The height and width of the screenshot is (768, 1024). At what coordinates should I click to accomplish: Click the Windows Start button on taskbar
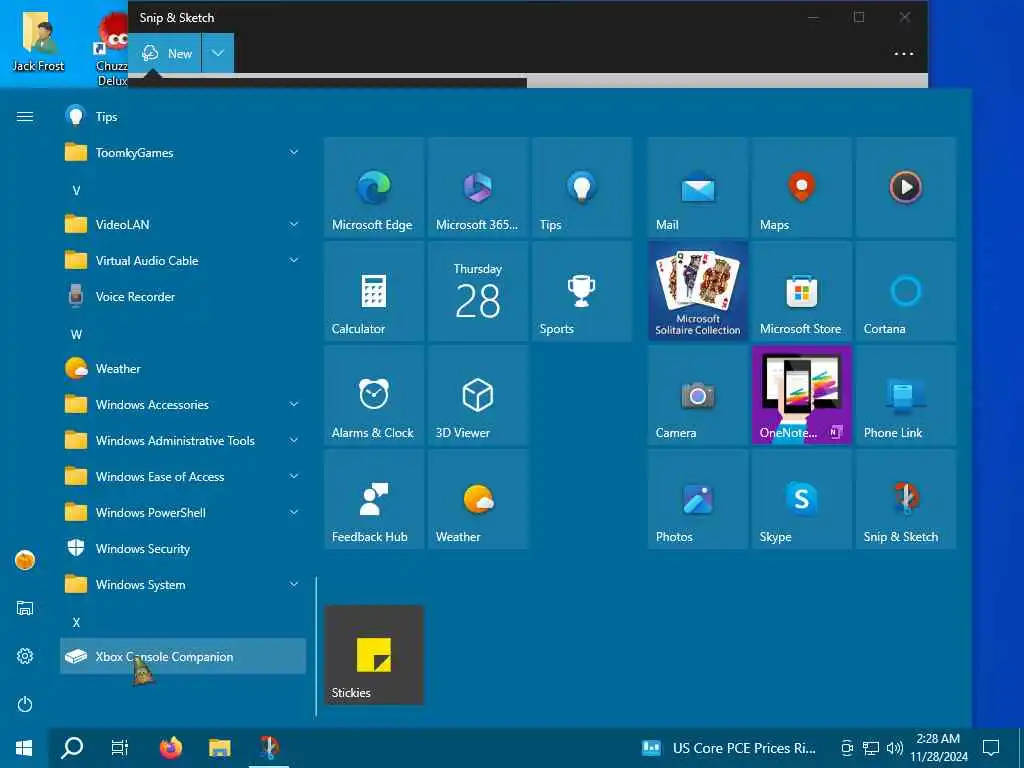pyautogui.click(x=24, y=748)
